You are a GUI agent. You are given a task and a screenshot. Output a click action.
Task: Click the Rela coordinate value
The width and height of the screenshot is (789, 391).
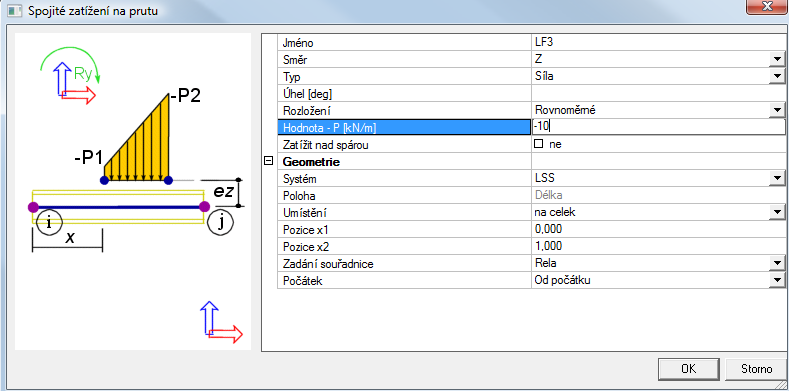click(x=545, y=263)
